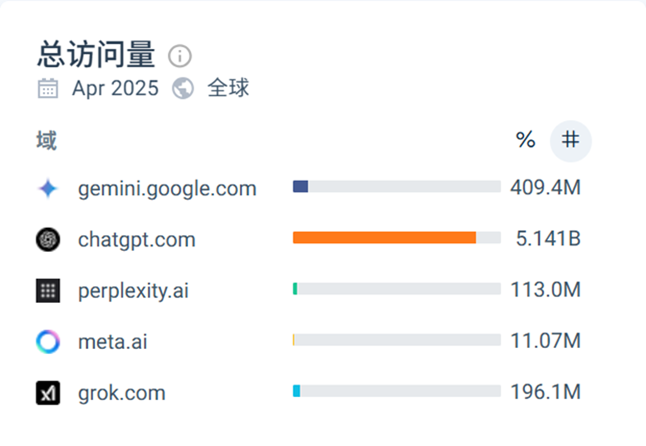
Task: Open the Apr 2025 date selector
Action: [x=115, y=89]
